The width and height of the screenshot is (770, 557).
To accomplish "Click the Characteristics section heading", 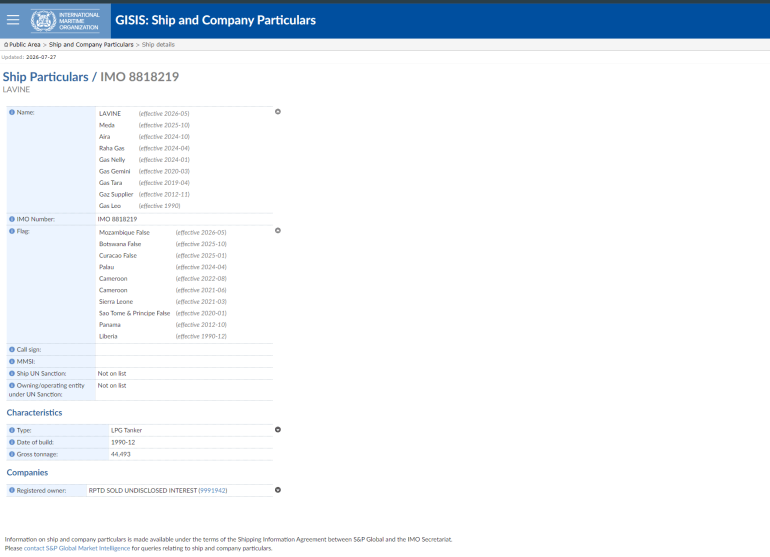I will click(x=34, y=413).
